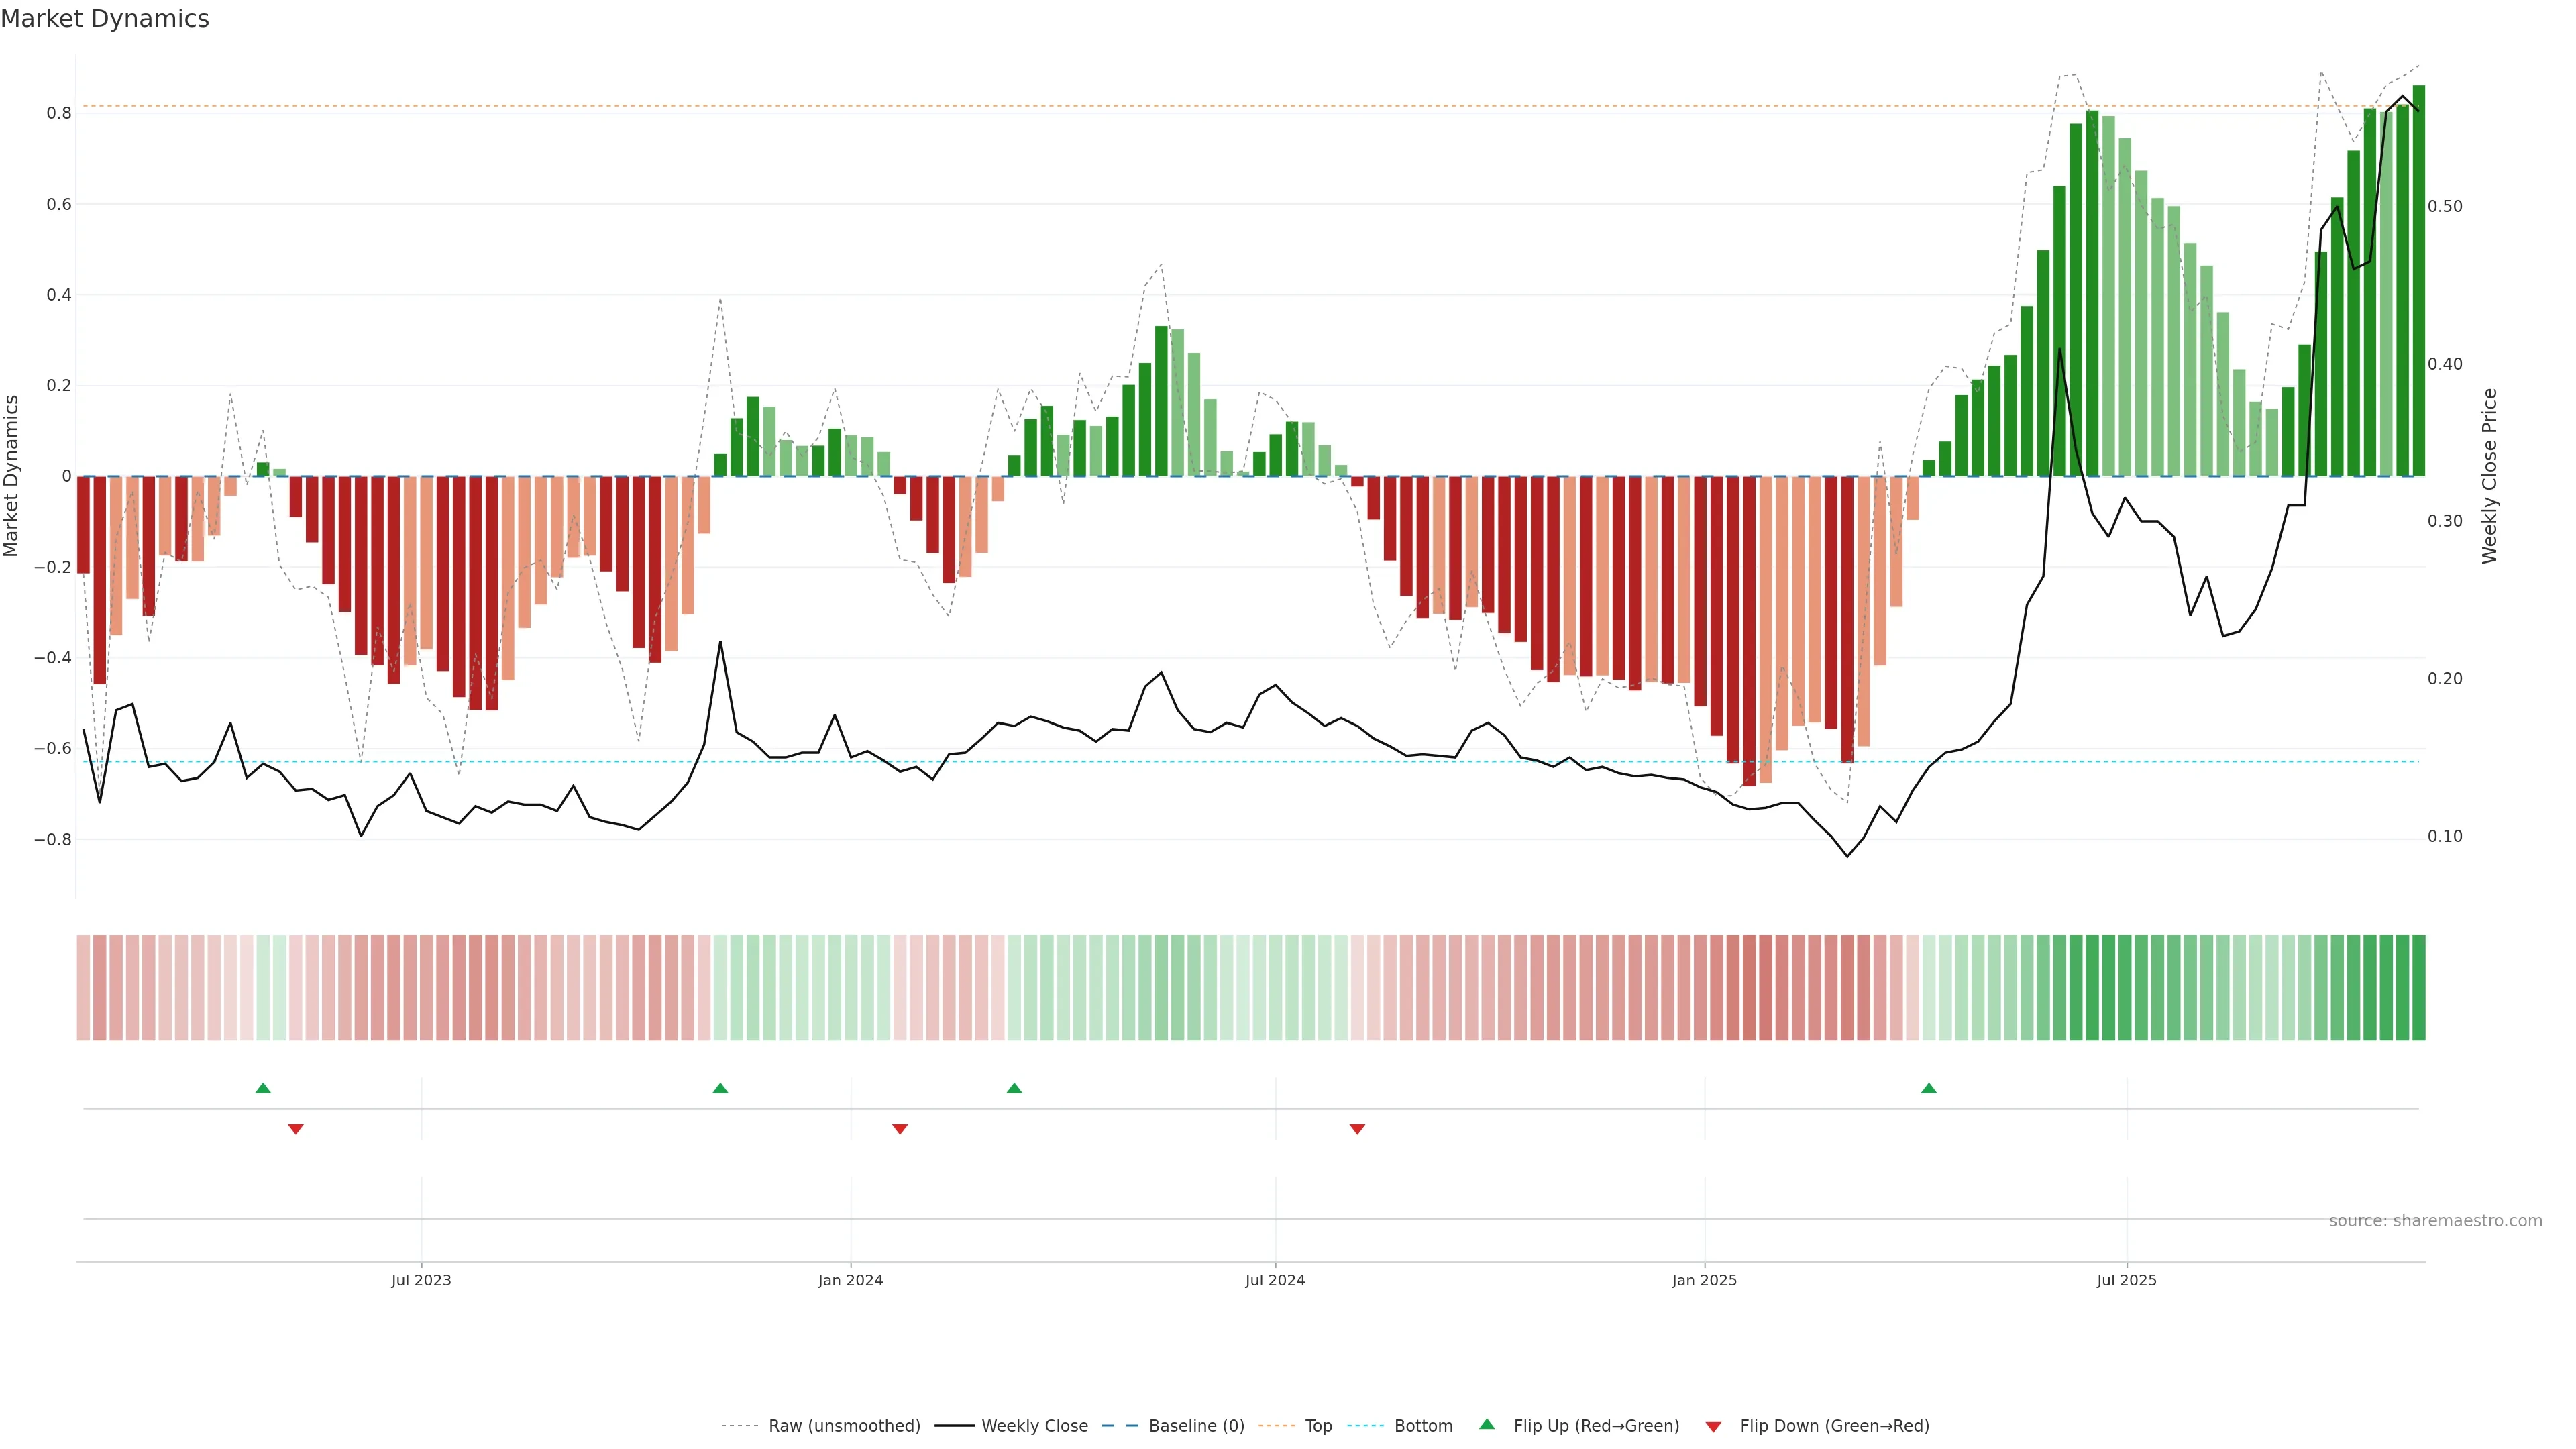Toggle the Bottom legend entry
The image size is (2576, 1449).
click(1423, 1425)
